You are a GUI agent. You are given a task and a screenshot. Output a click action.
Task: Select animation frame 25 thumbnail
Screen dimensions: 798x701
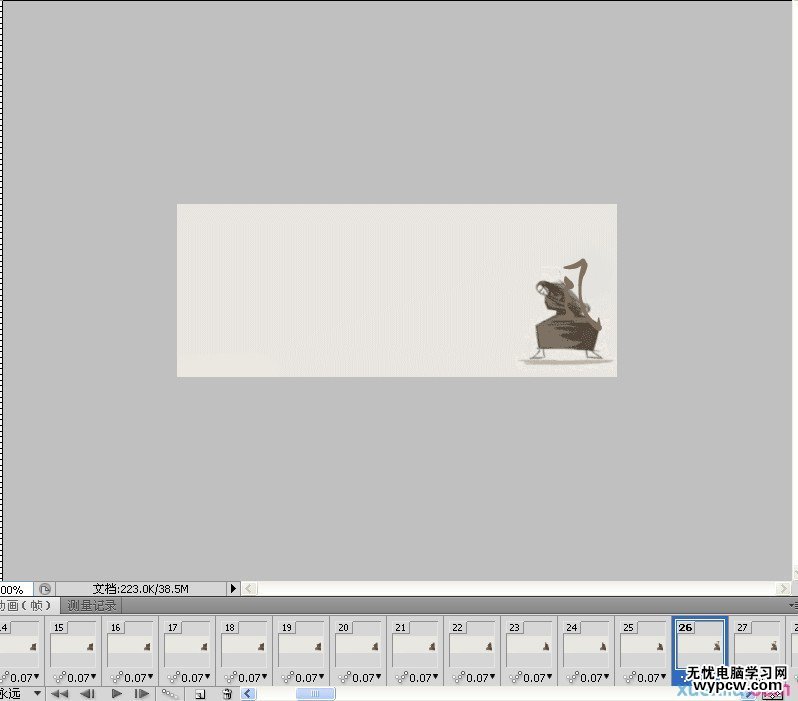[x=643, y=644]
